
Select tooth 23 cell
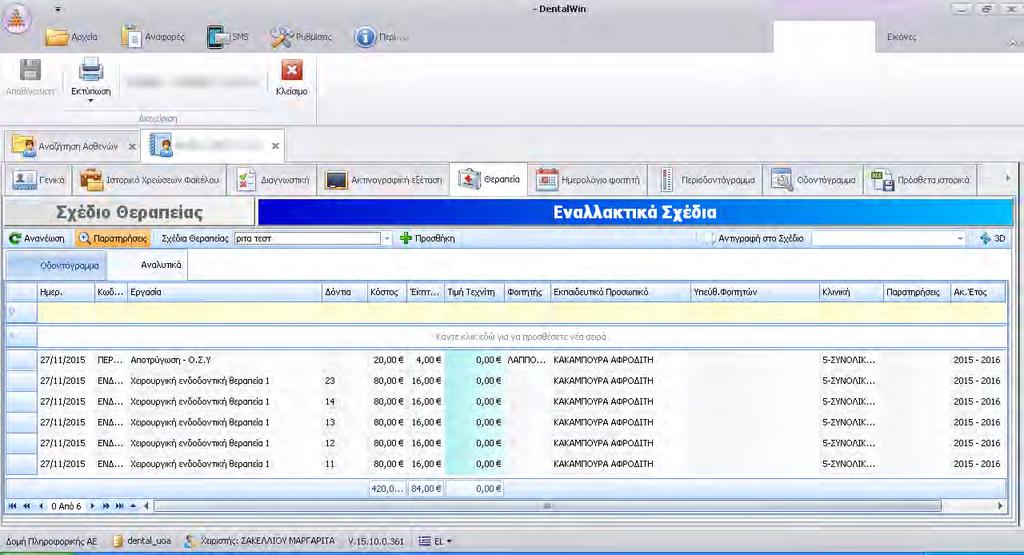[344, 381]
